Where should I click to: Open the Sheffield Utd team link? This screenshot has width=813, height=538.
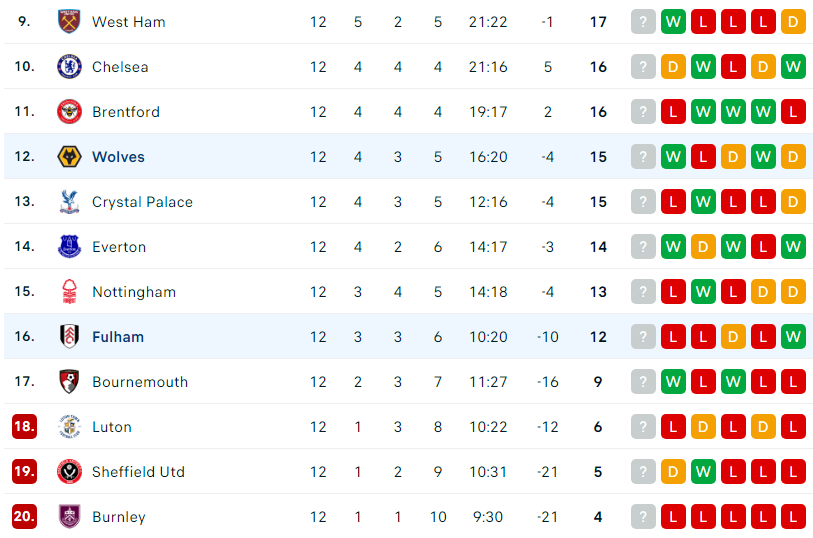[138, 472]
